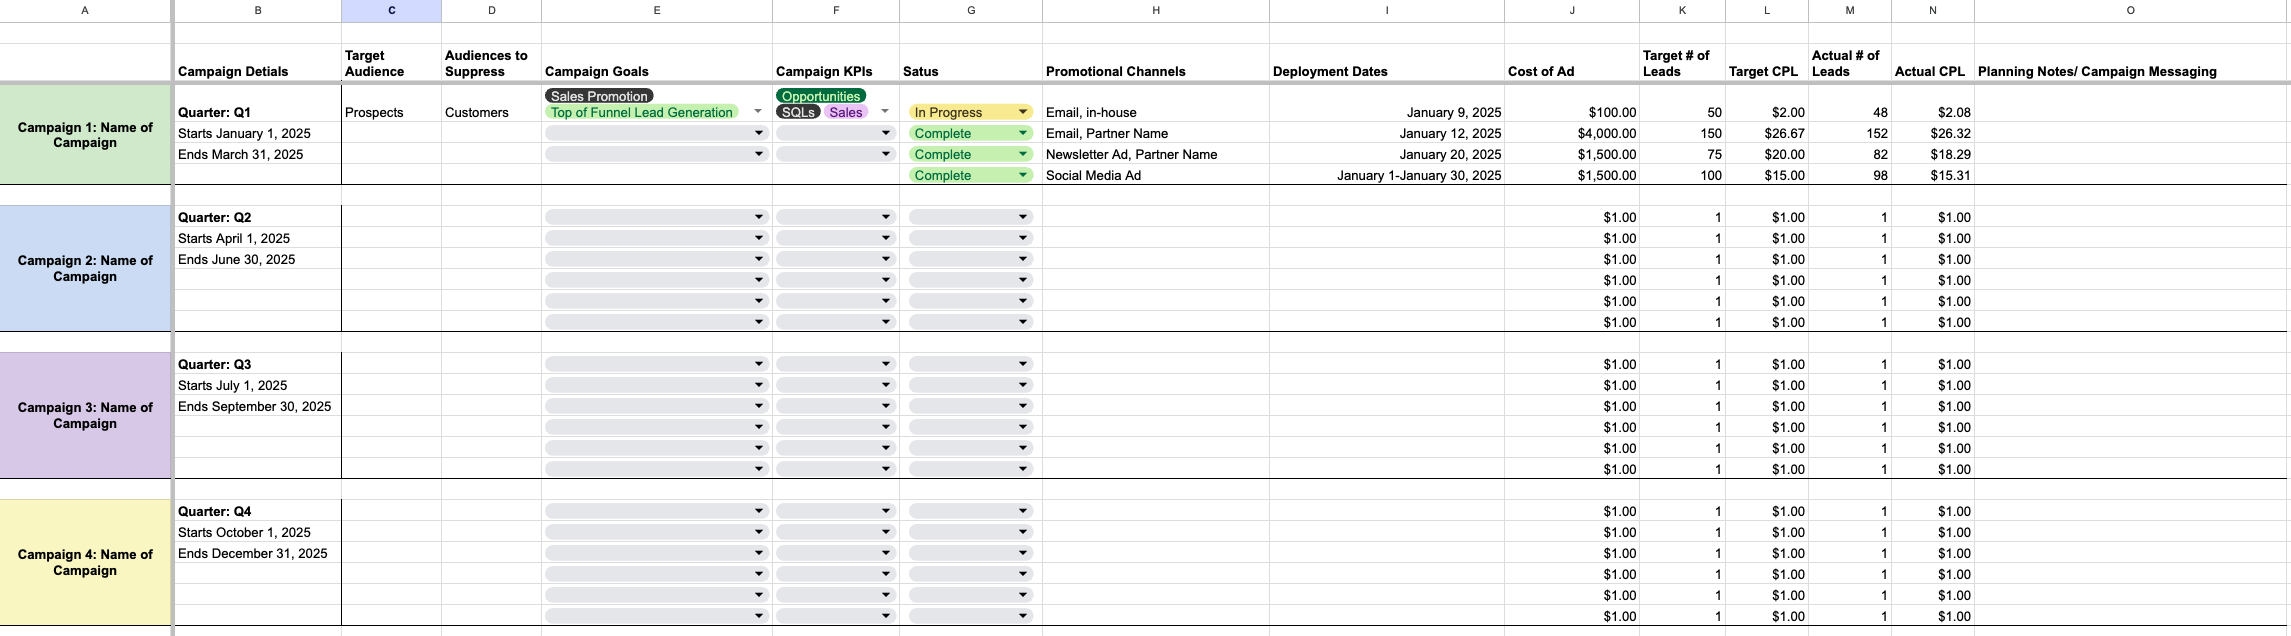Click the January 1-January 30, 2025 cell
Screen dimensions: 2291x636
point(1387,175)
